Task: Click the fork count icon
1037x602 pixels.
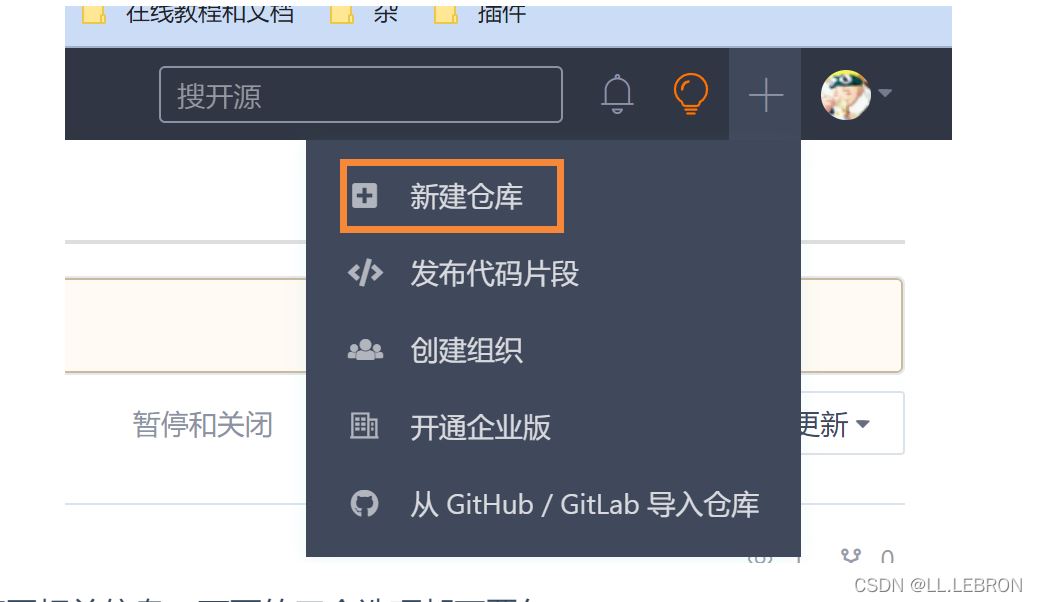Action: (851, 555)
